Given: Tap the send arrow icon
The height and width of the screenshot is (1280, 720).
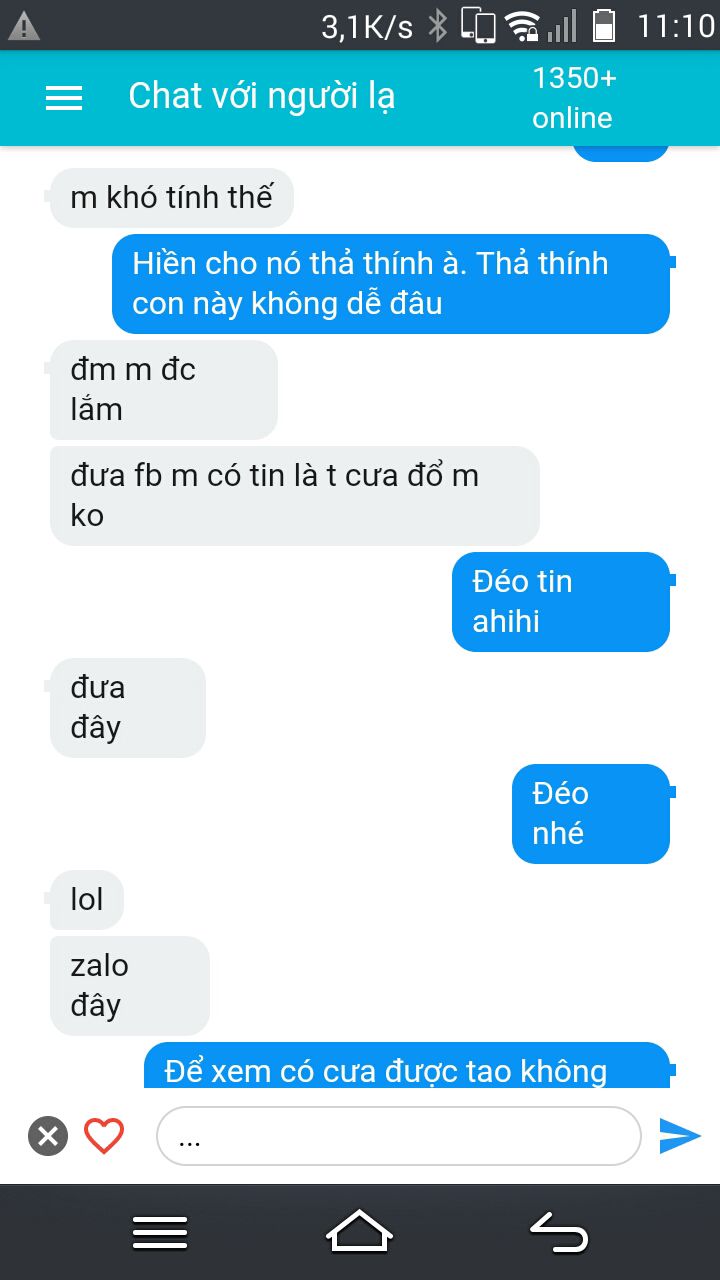Looking at the screenshot, I should 680,1136.
